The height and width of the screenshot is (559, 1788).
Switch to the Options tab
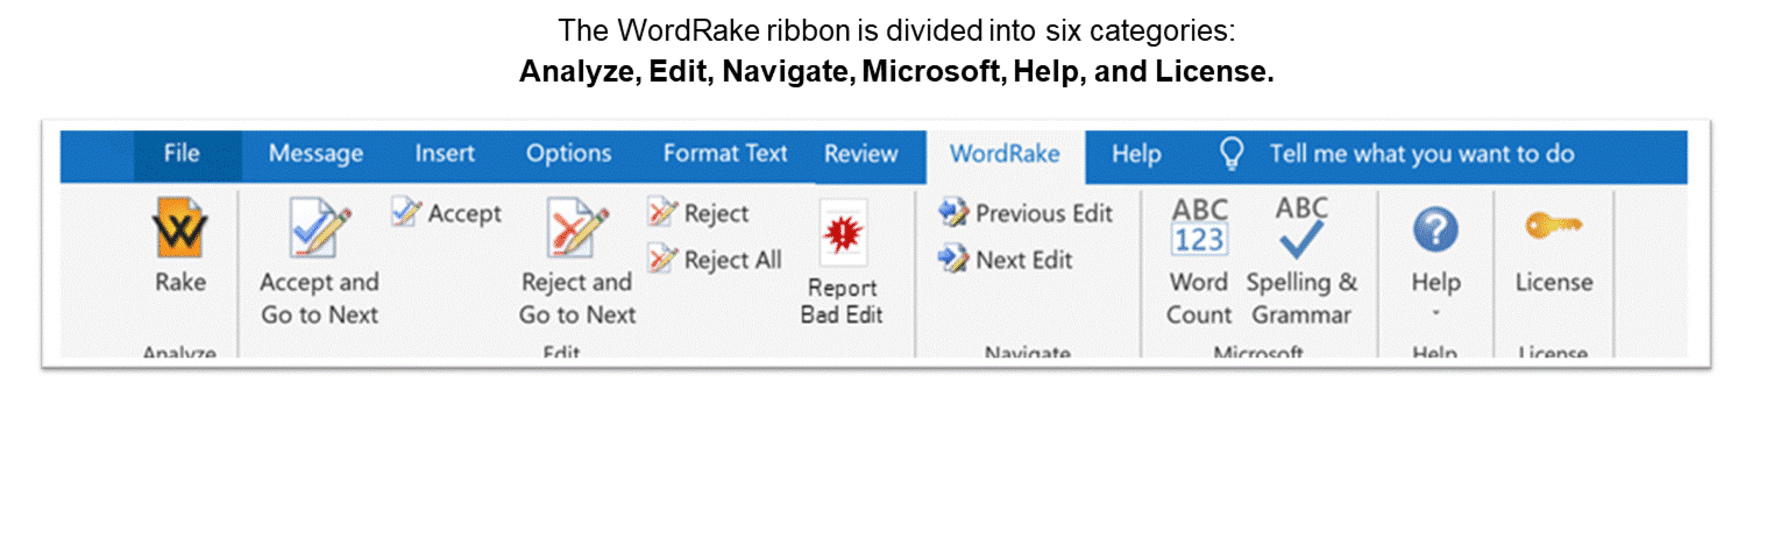coord(569,154)
